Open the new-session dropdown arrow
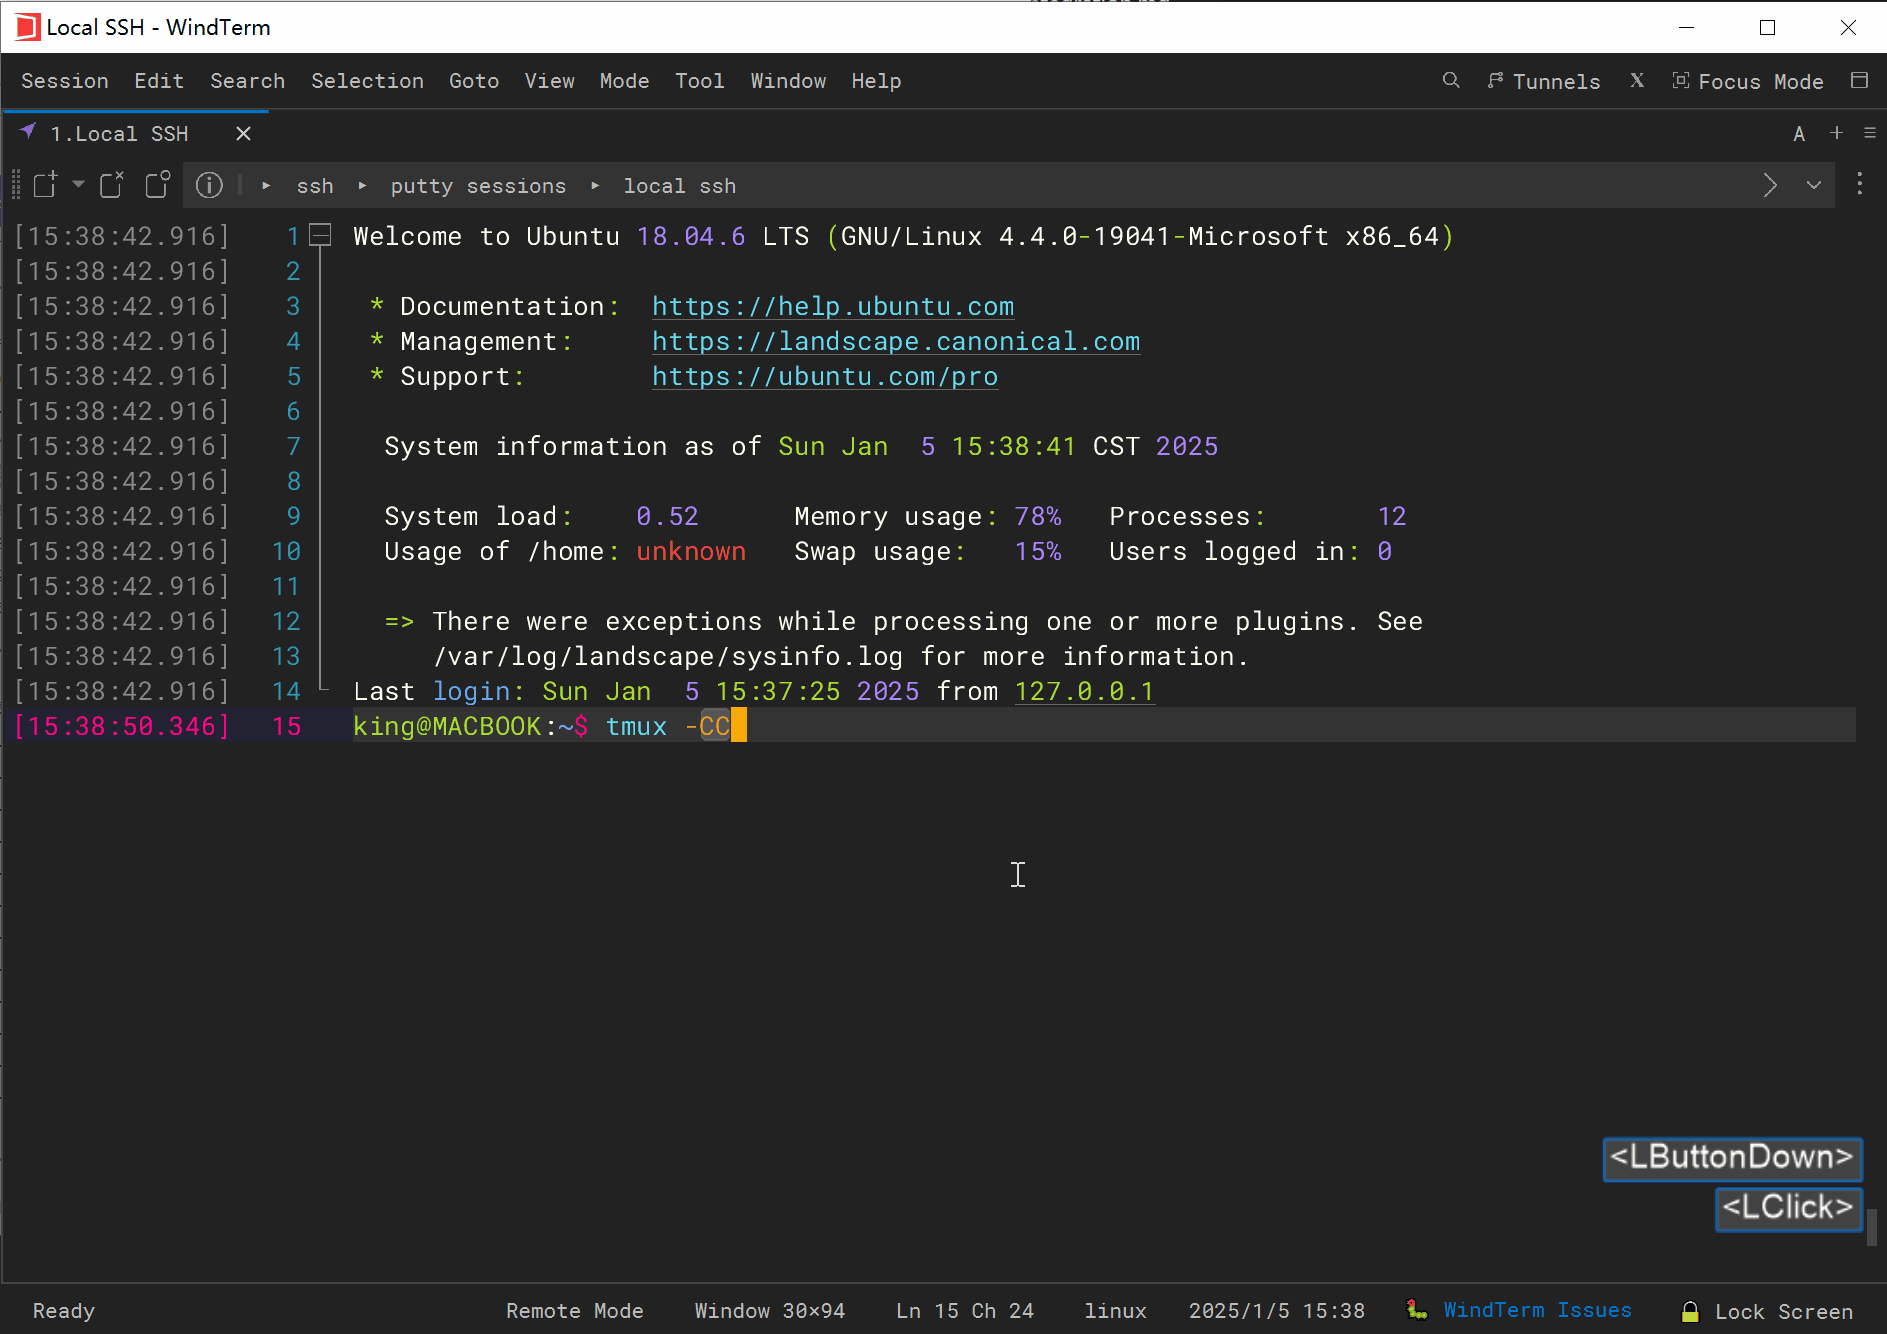1887x1334 pixels. coord(78,186)
